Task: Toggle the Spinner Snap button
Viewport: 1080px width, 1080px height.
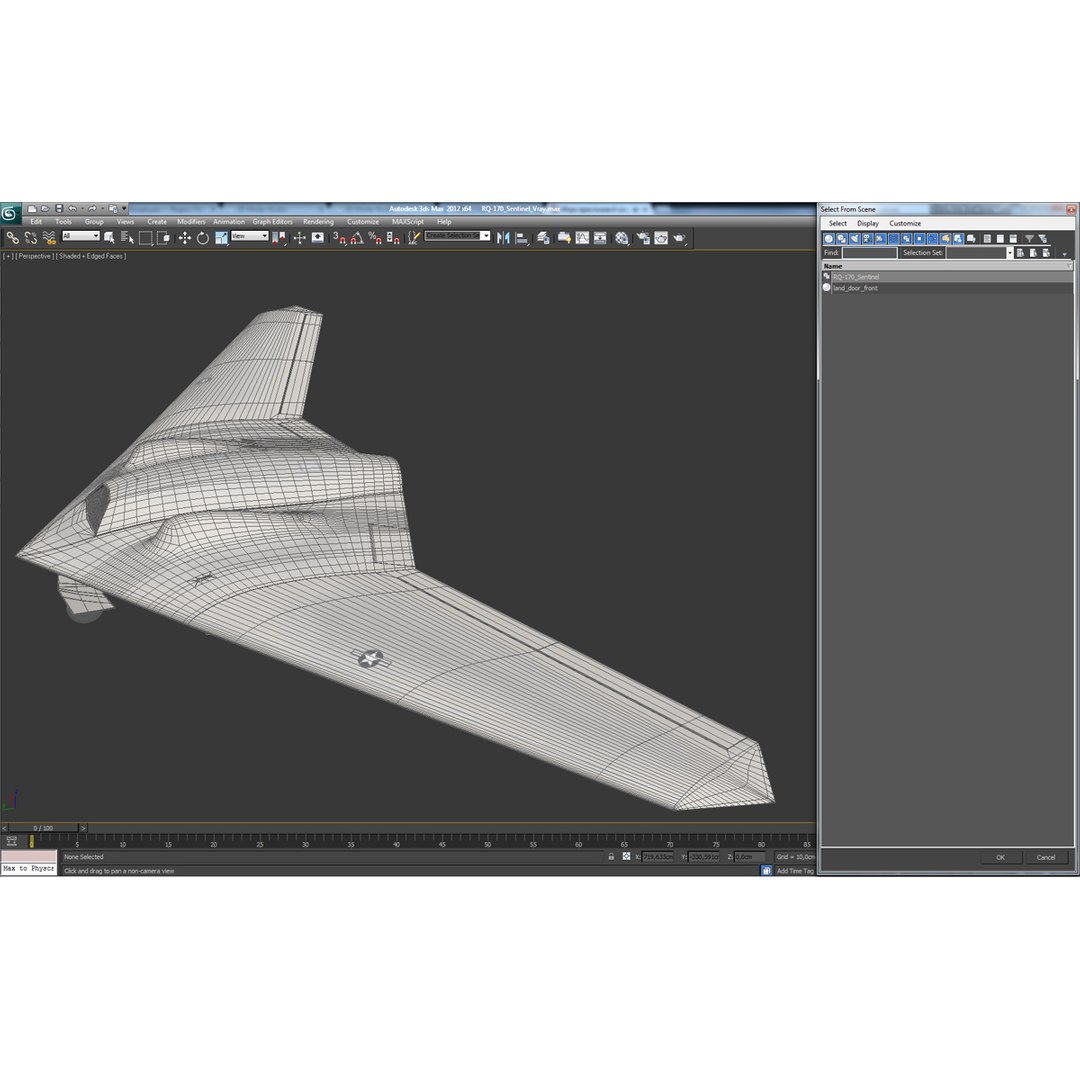Action: (393, 238)
